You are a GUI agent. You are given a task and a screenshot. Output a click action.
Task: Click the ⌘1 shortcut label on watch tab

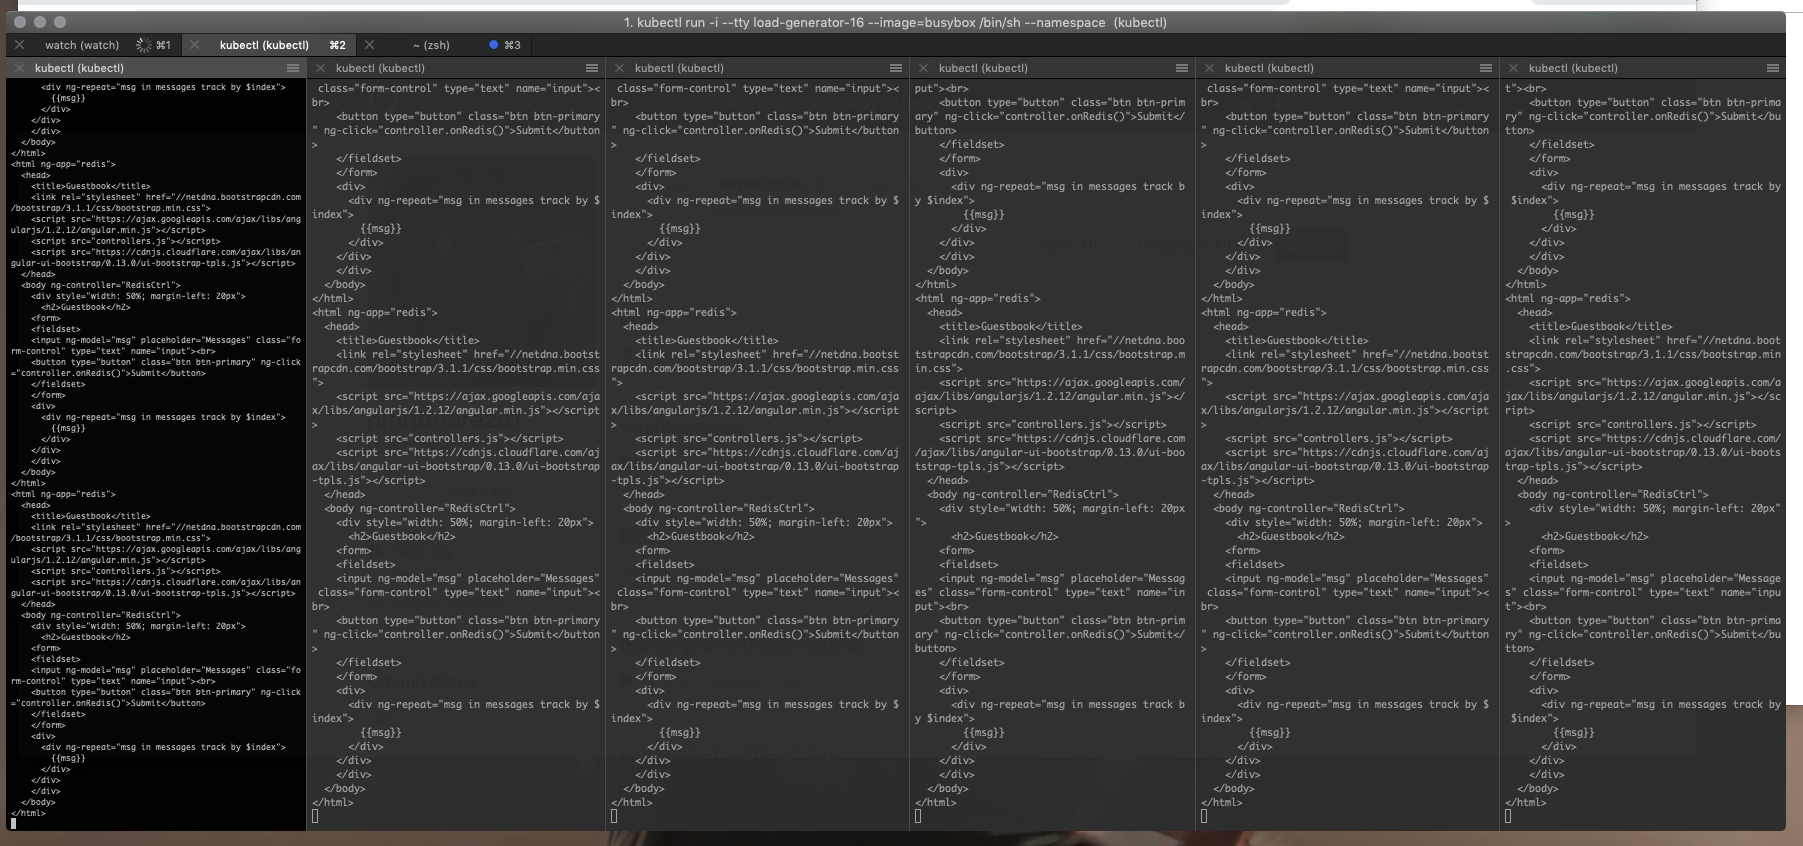(163, 45)
